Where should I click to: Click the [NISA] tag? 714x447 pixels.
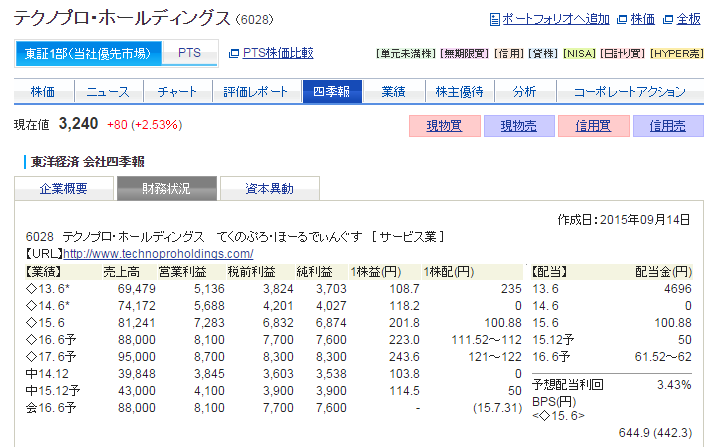click(579, 54)
